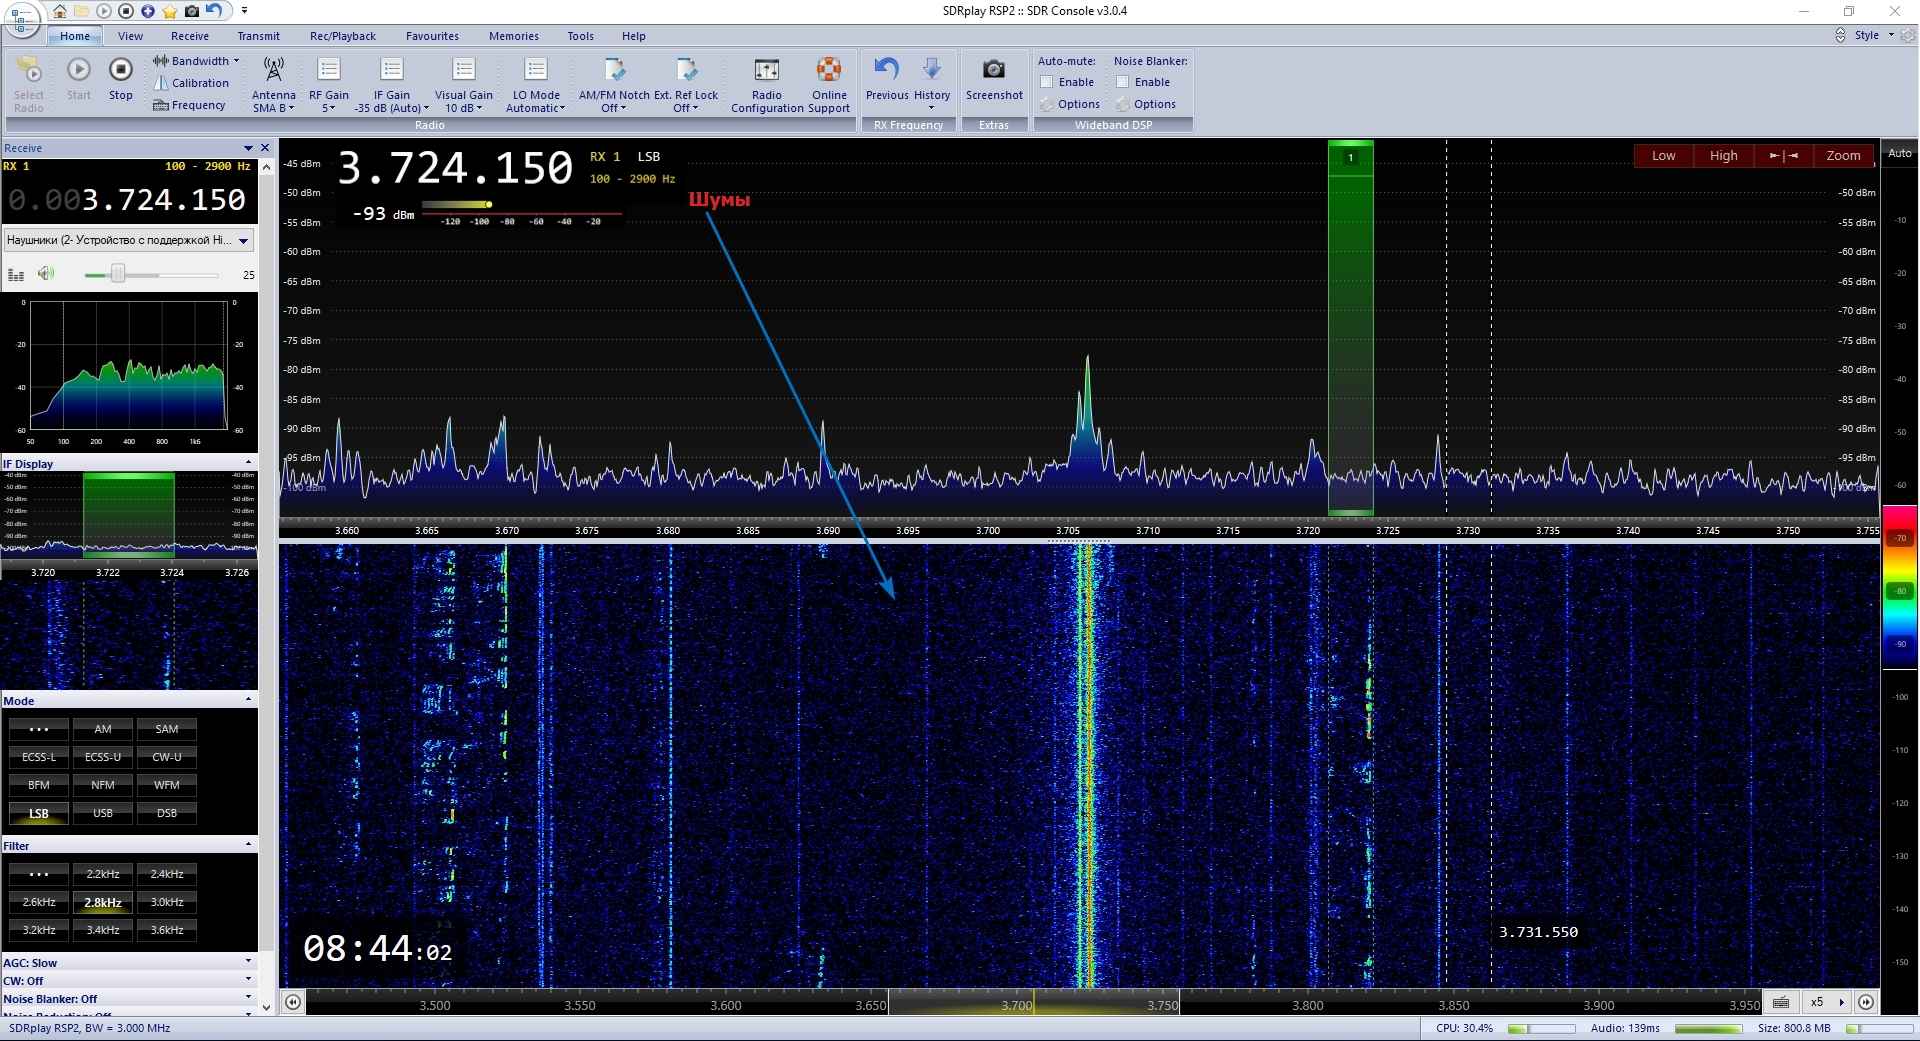Screen dimensions: 1920x1041
Task: Open the Tools ribbon tab
Action: tap(581, 36)
